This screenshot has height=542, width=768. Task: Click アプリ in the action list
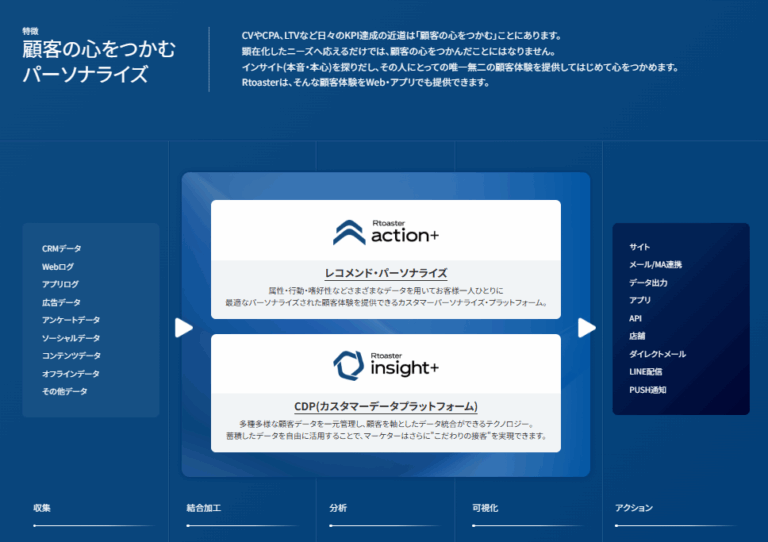click(x=640, y=300)
